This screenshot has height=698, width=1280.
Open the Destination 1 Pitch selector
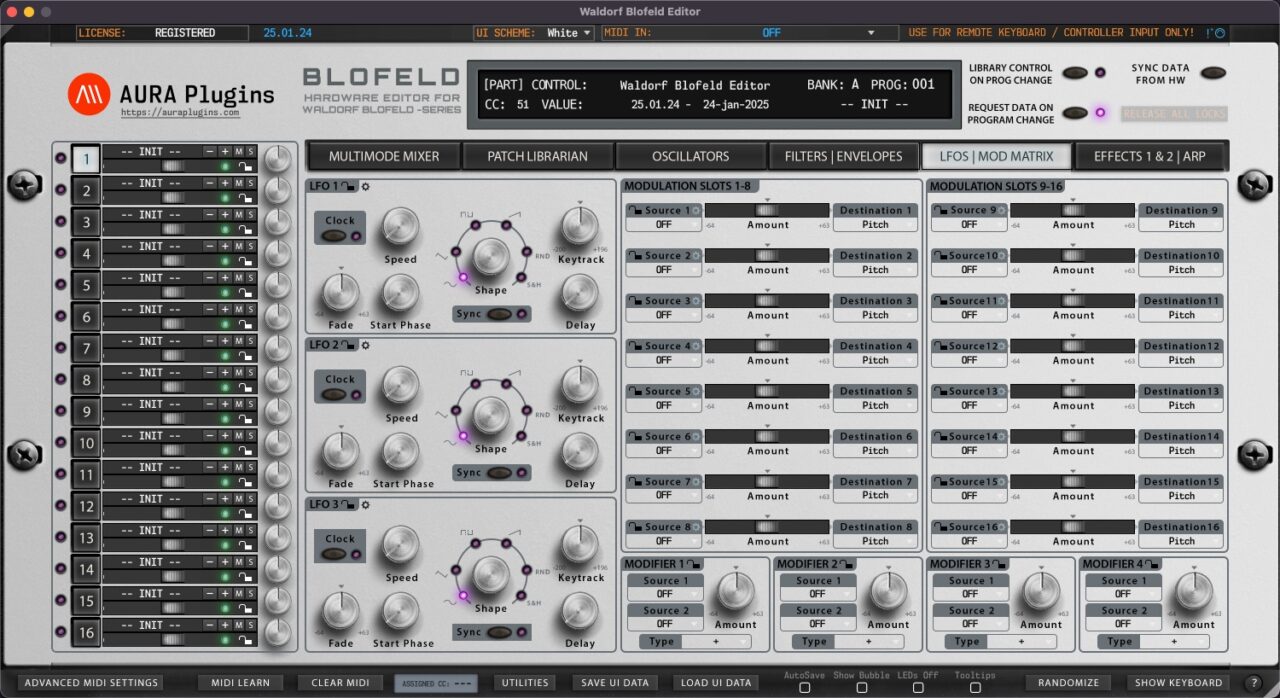[875, 224]
